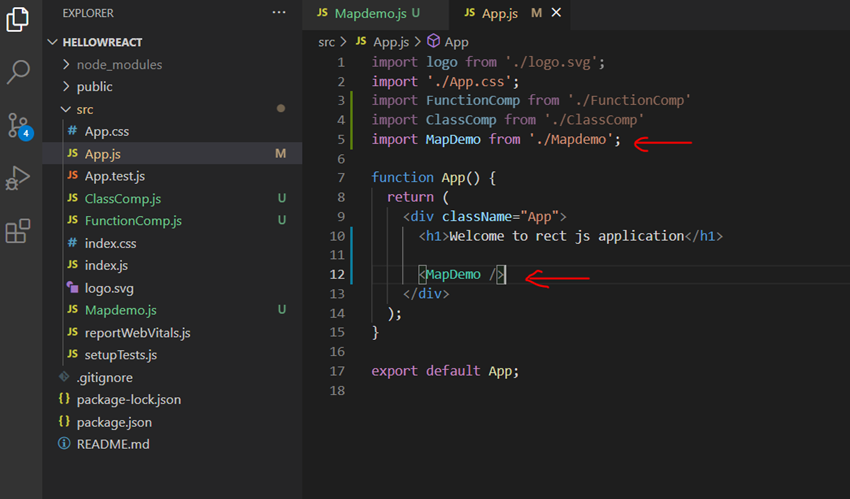Open ClassComp.js in the file tree

tap(122, 199)
